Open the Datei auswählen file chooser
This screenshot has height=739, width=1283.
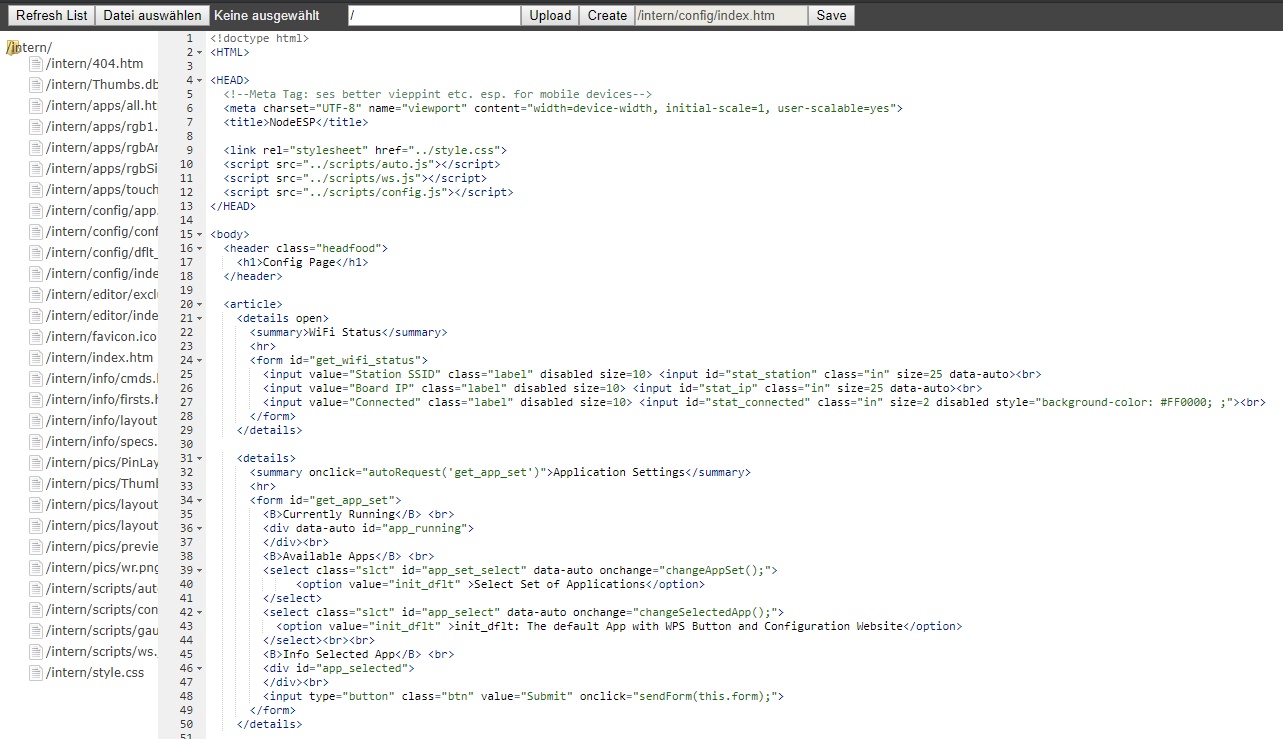click(x=153, y=15)
